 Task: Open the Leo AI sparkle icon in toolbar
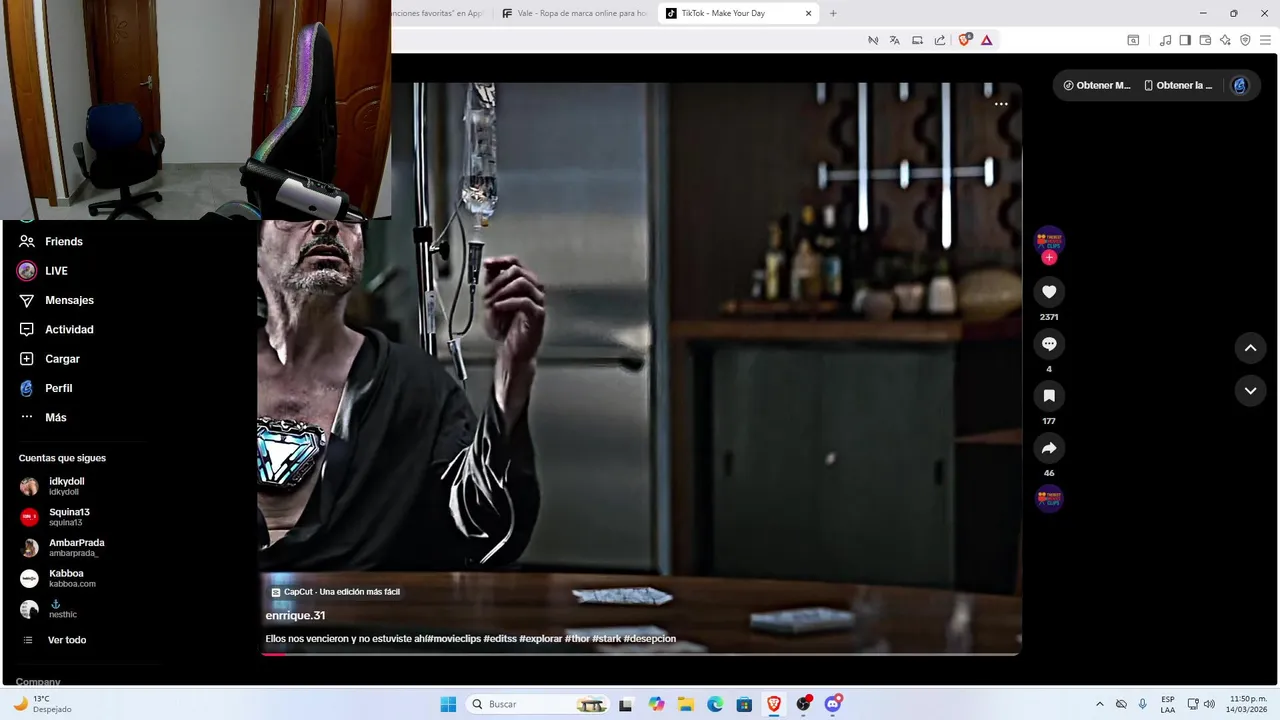[1225, 40]
